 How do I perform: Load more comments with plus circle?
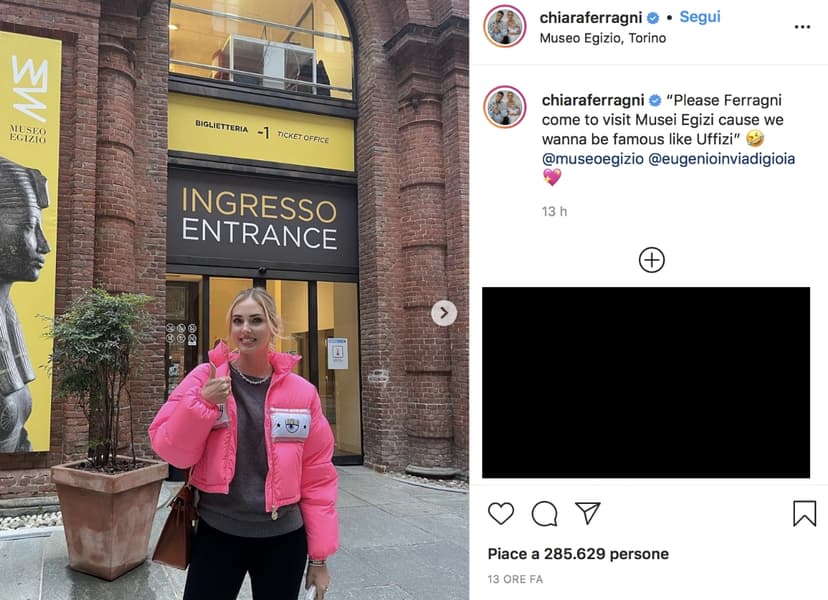click(x=652, y=260)
